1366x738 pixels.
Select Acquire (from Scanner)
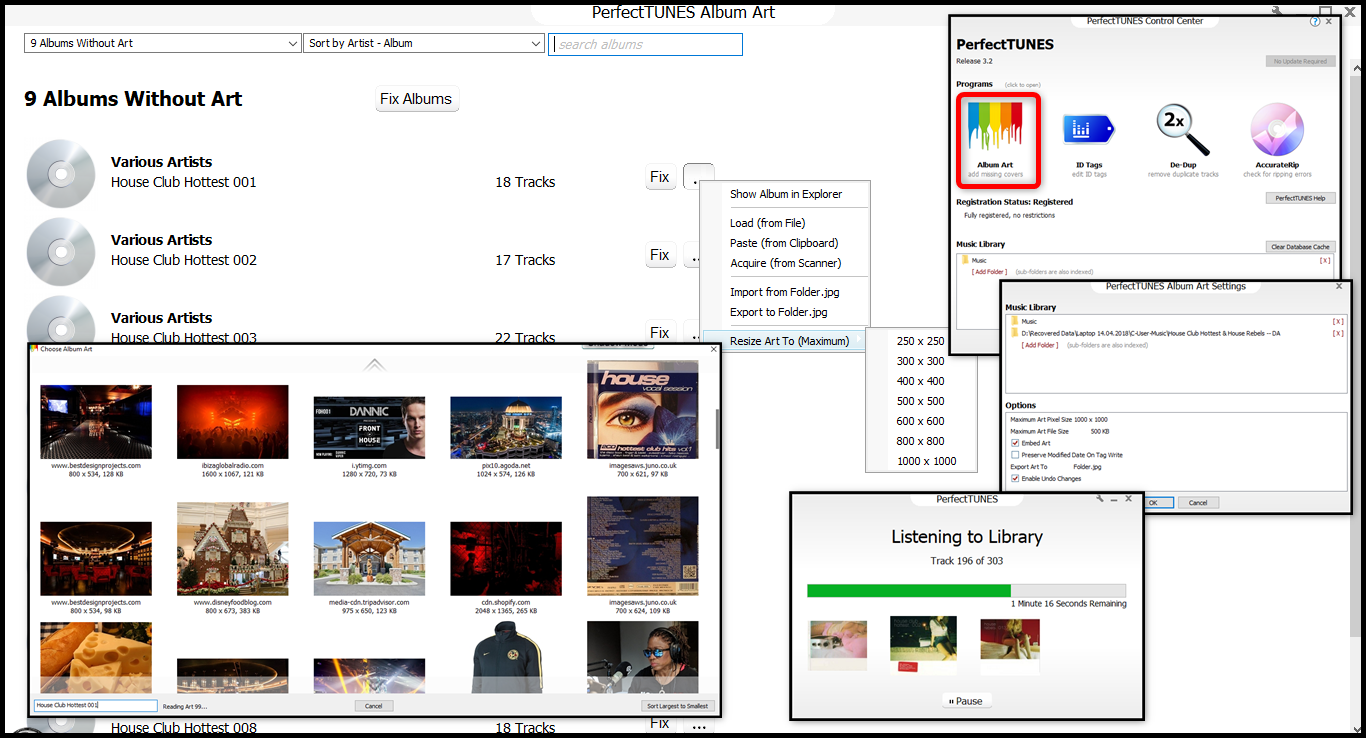[x=785, y=263]
